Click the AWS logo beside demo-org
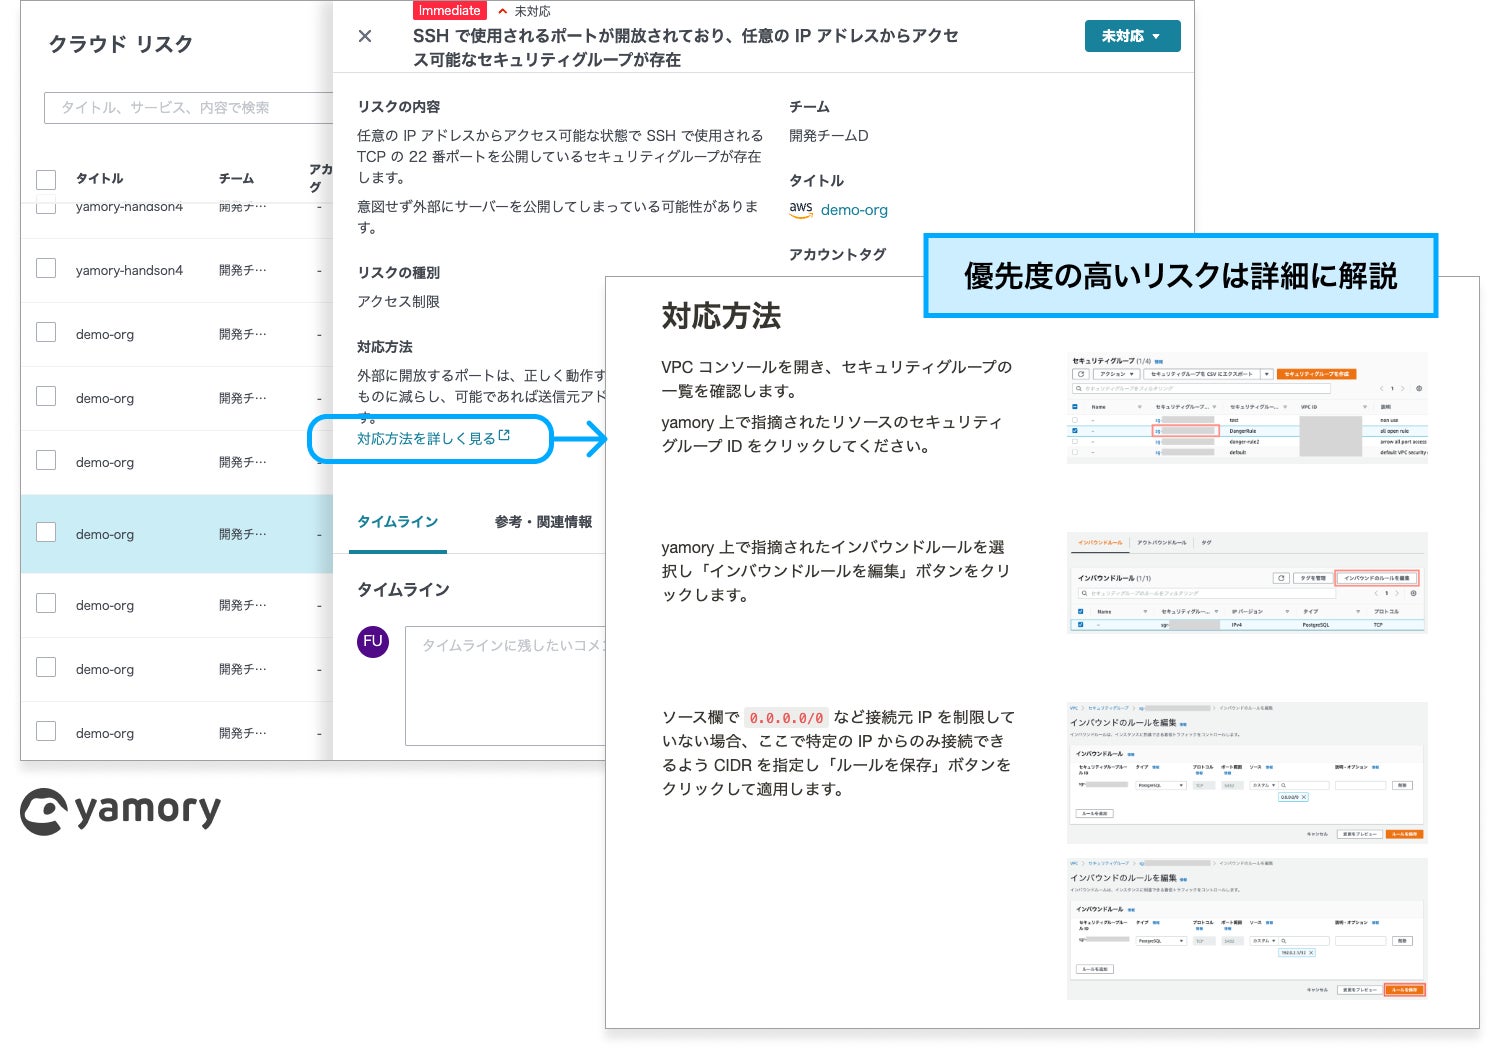 point(801,209)
